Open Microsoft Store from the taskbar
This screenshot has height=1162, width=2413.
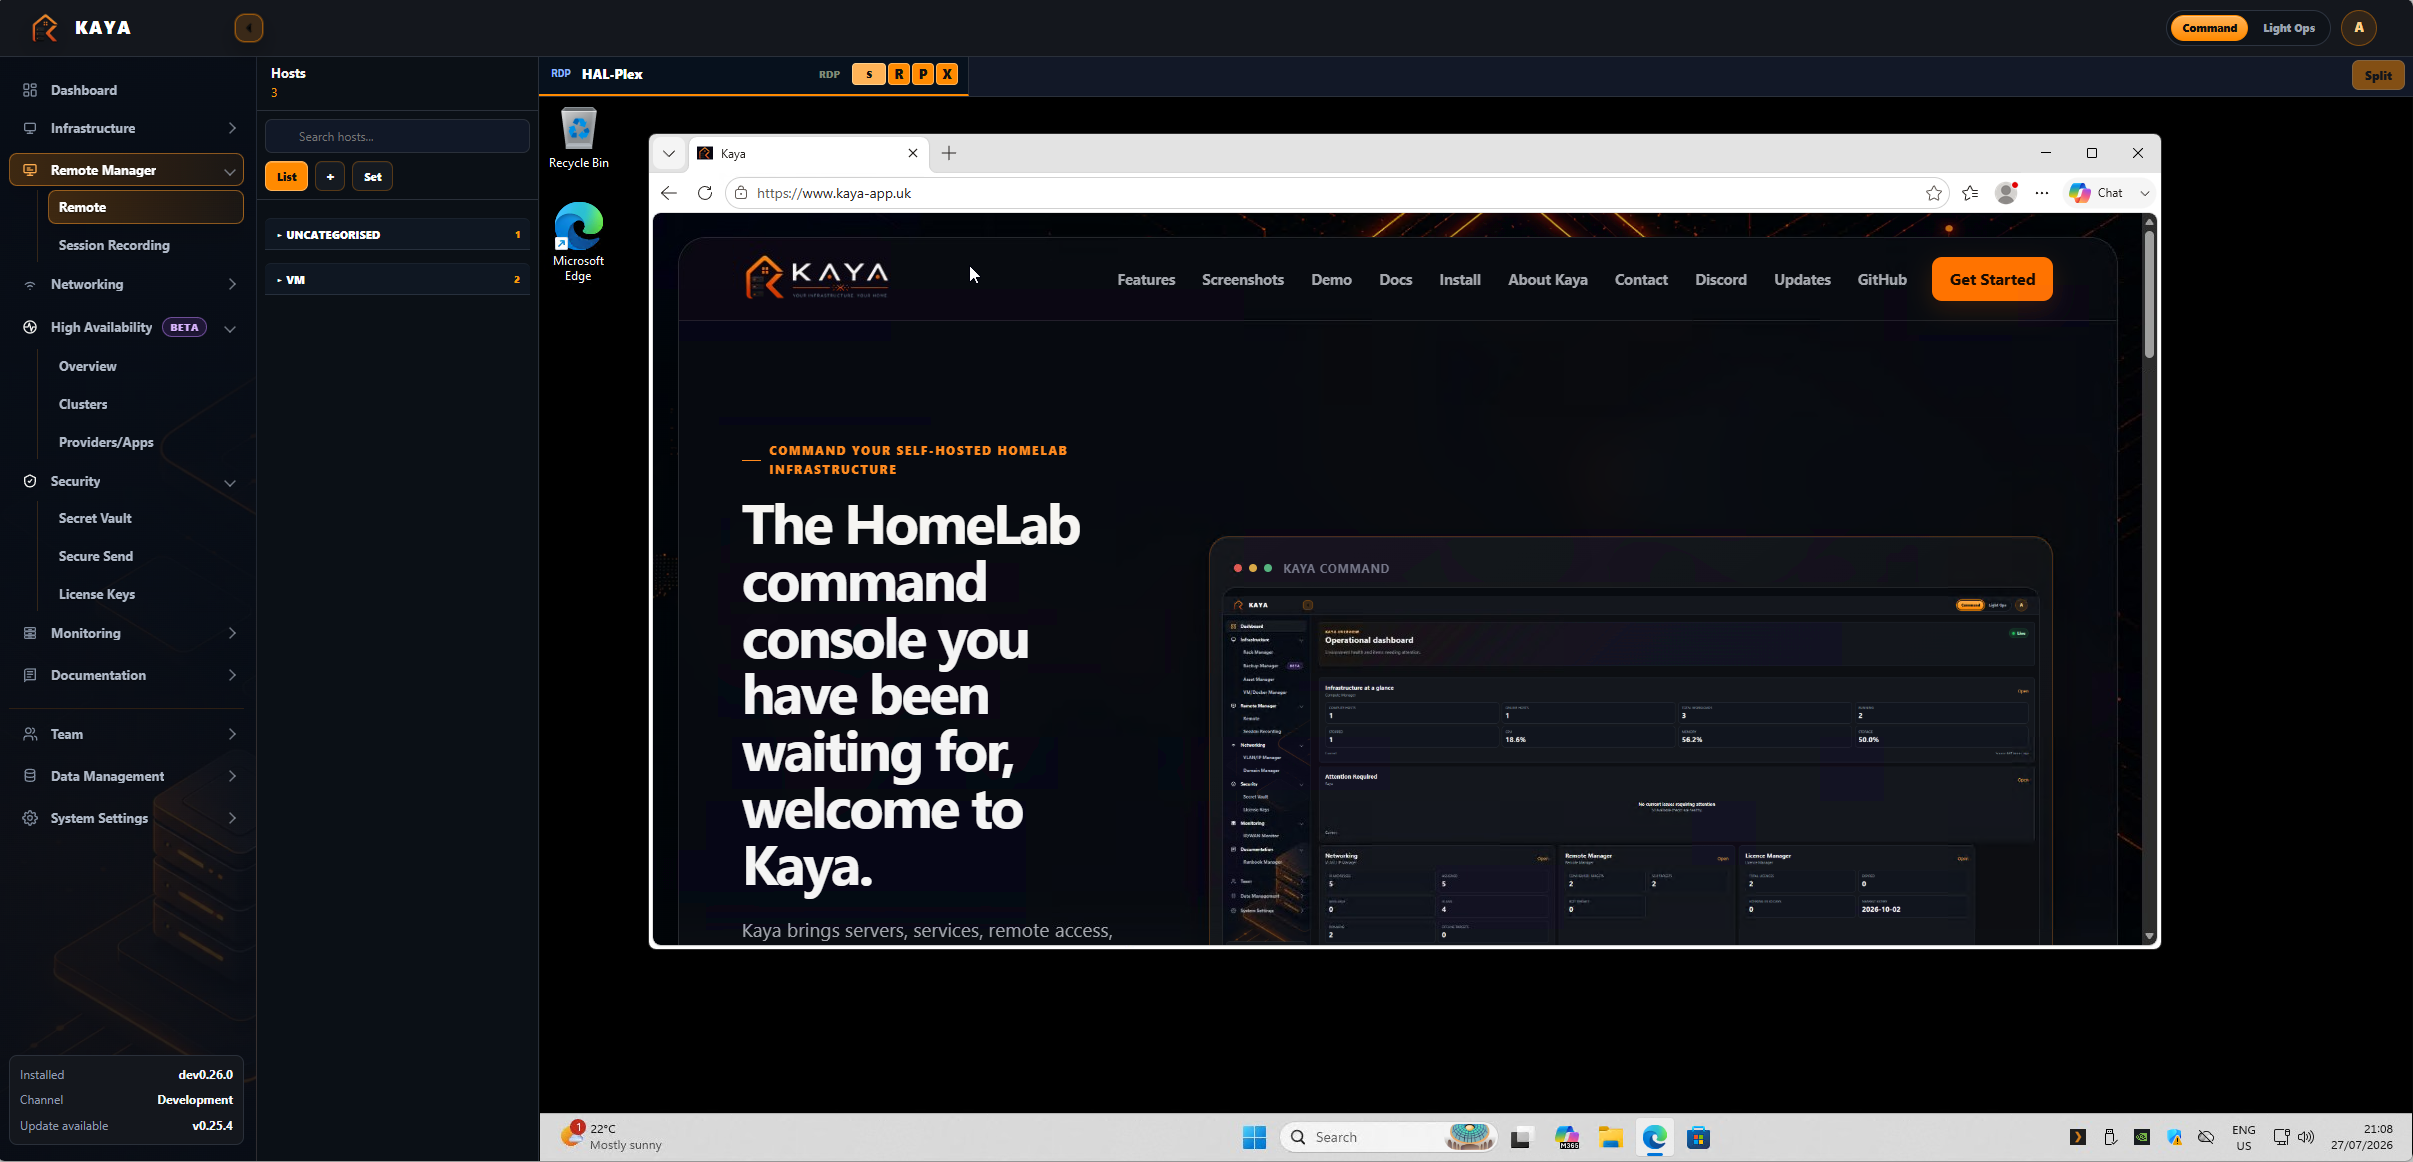click(1698, 1137)
